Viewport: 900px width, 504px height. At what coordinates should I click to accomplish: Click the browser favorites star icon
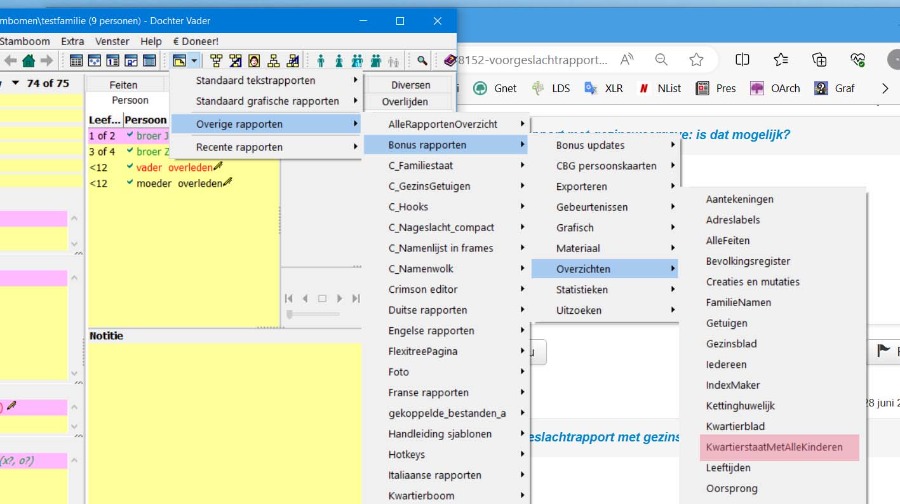coord(696,59)
